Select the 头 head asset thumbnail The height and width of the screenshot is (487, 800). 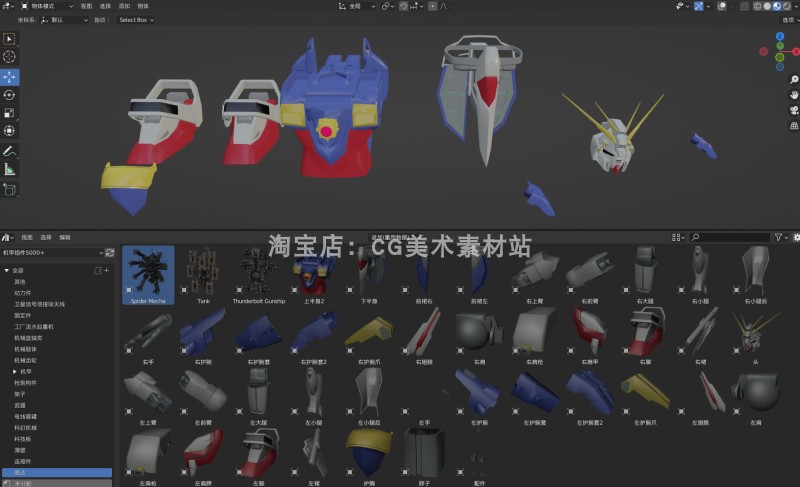tap(756, 337)
